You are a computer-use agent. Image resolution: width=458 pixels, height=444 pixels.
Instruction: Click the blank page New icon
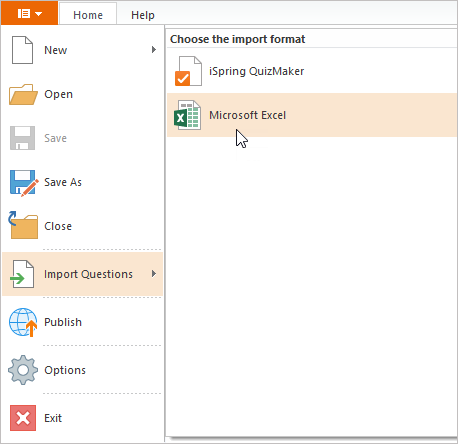click(22, 50)
